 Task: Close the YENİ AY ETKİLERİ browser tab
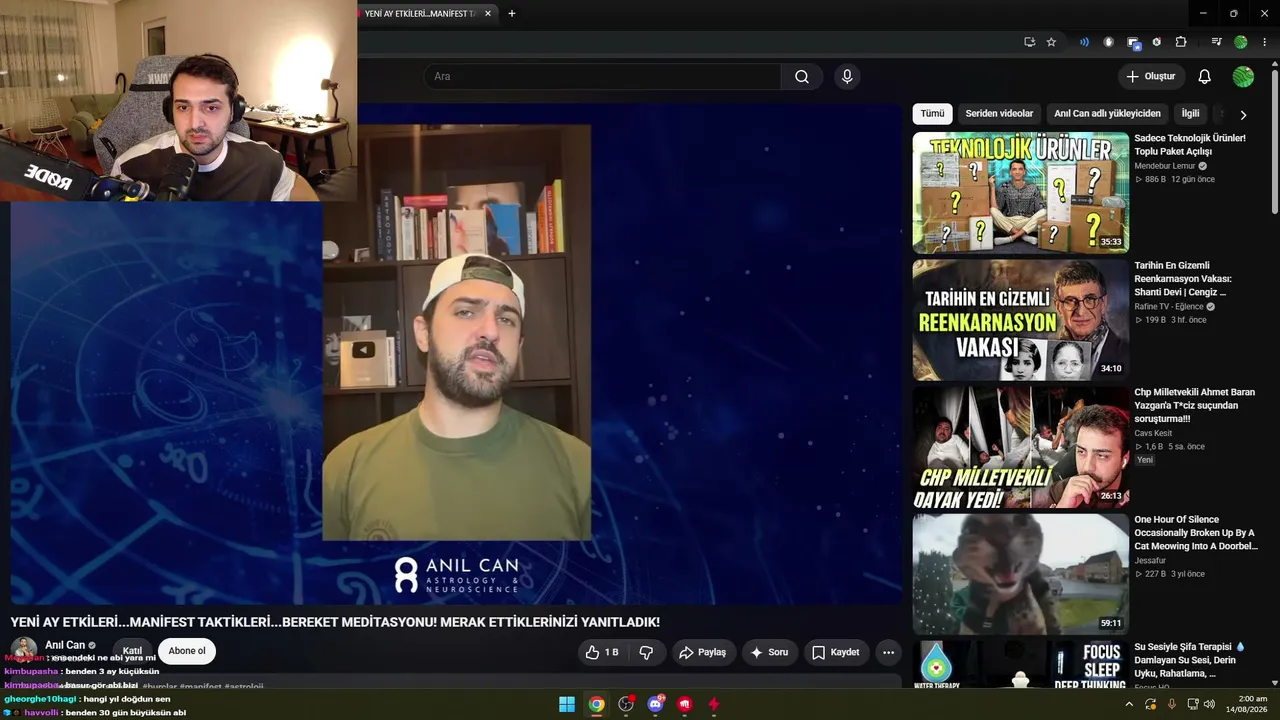pyautogui.click(x=488, y=14)
